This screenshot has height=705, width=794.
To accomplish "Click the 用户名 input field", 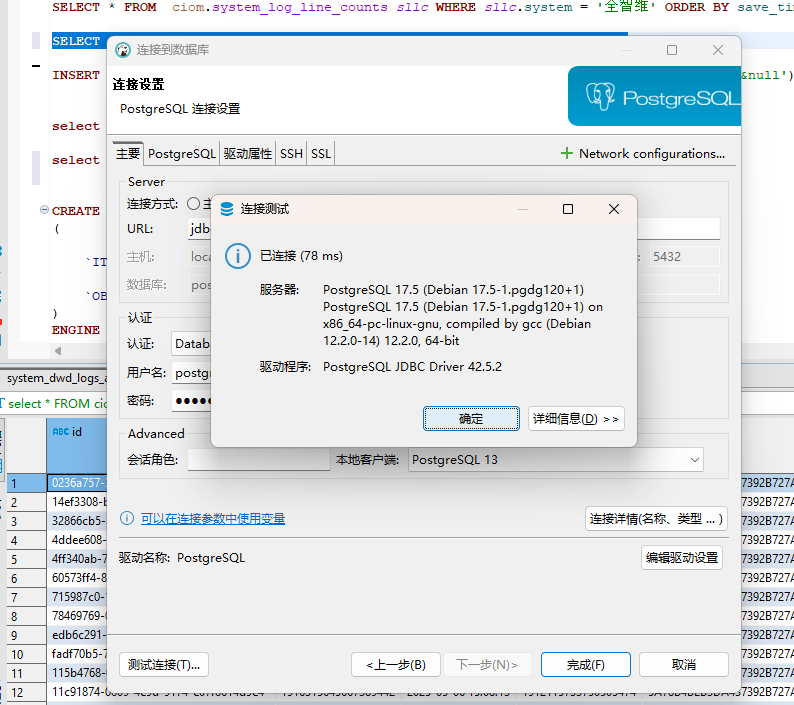I will point(192,373).
